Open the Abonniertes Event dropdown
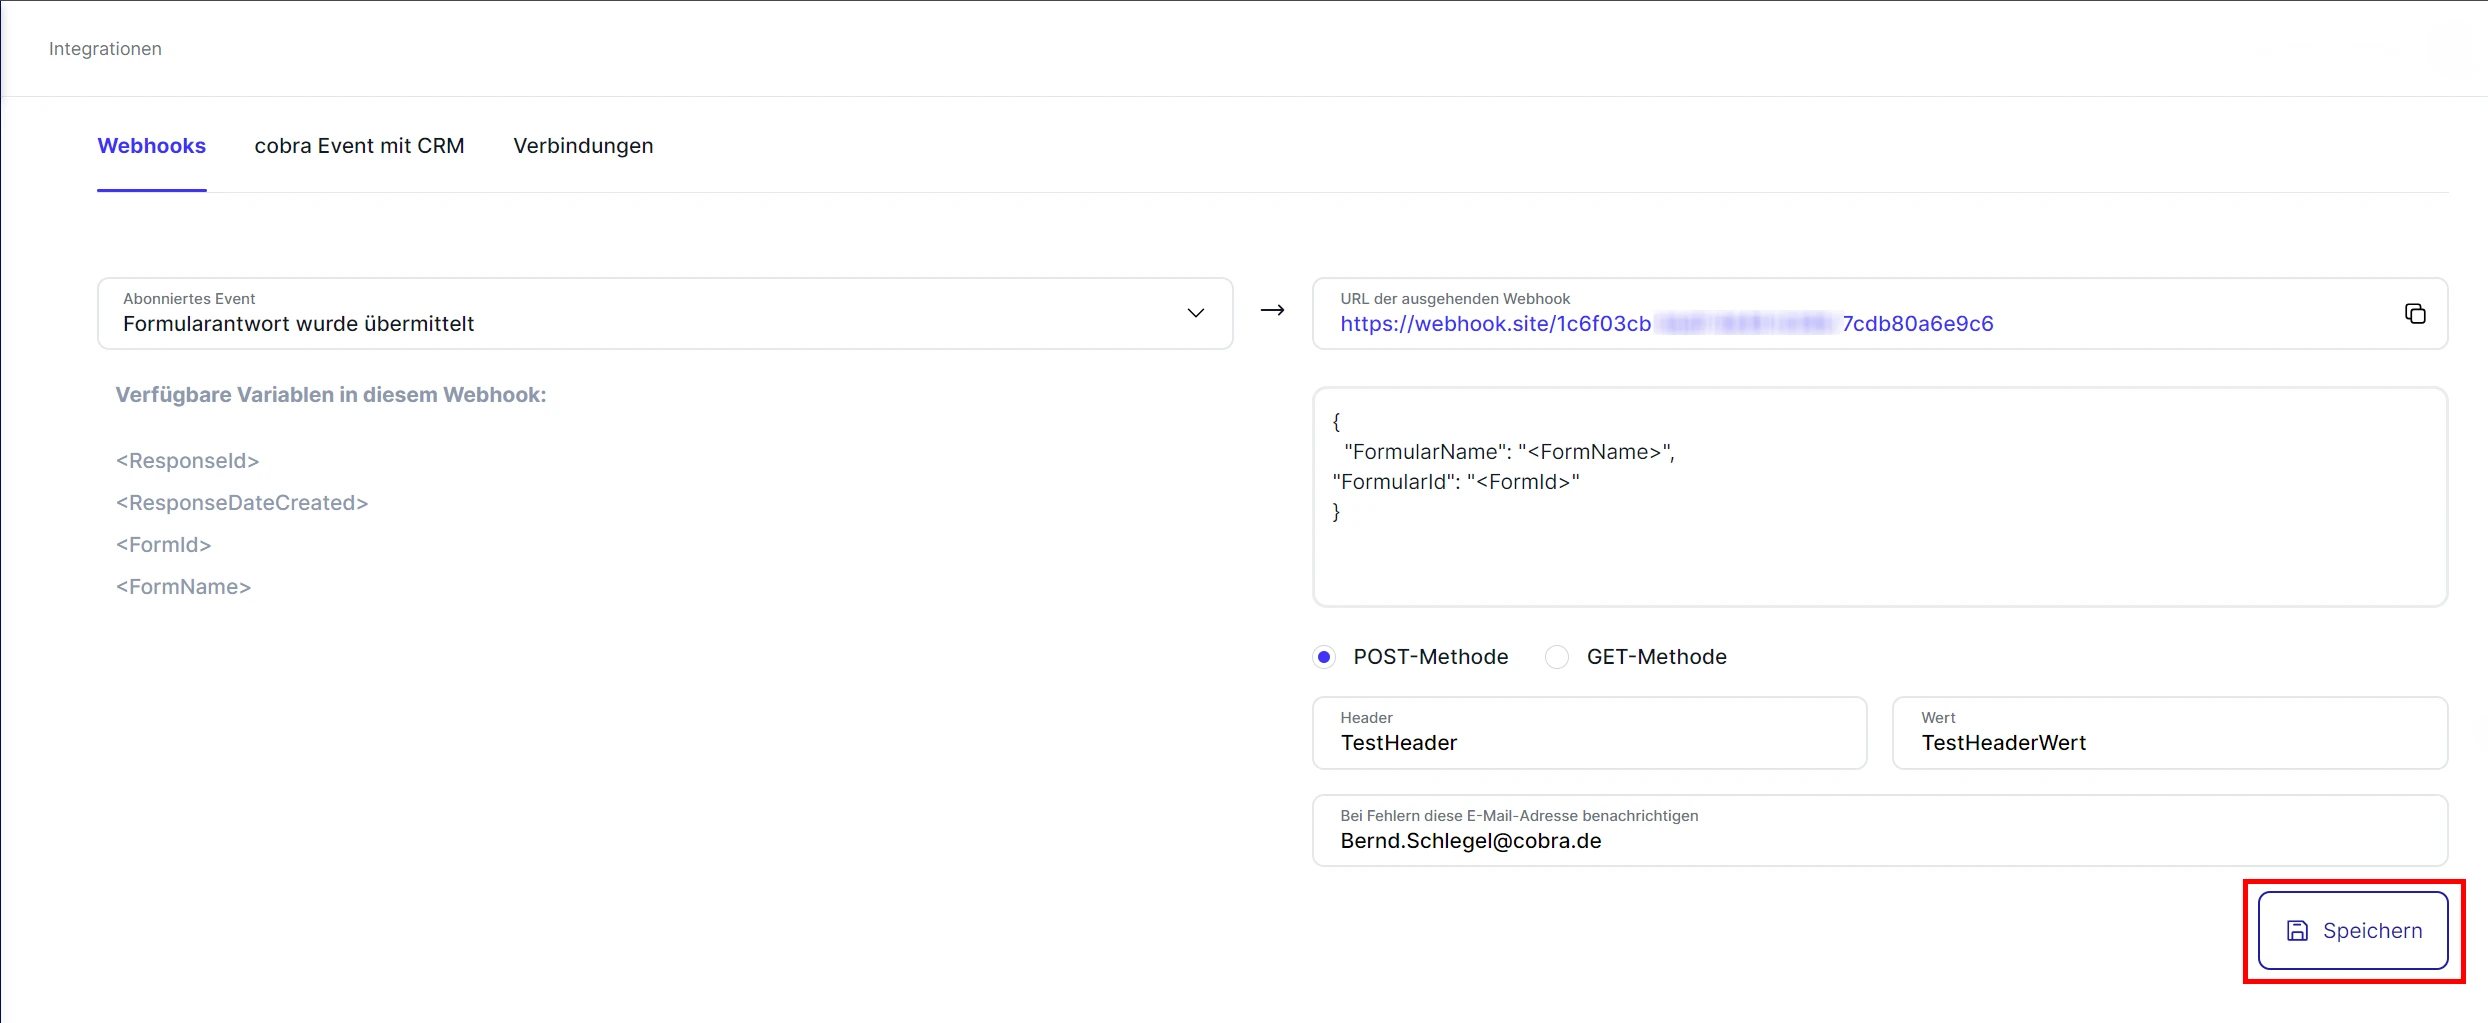The width and height of the screenshot is (2488, 1023). pyautogui.click(x=664, y=313)
